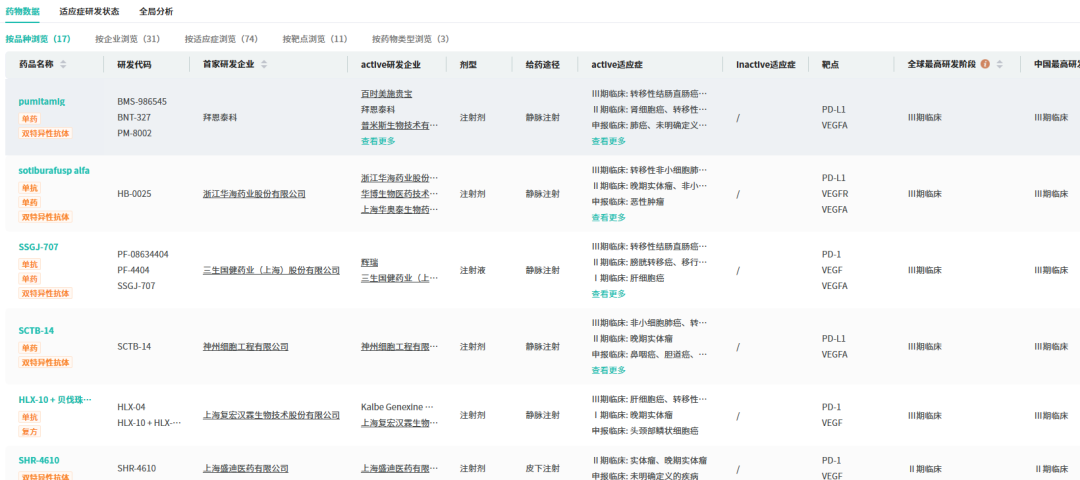Select 按适应症浏览 (74) view

tap(221, 39)
